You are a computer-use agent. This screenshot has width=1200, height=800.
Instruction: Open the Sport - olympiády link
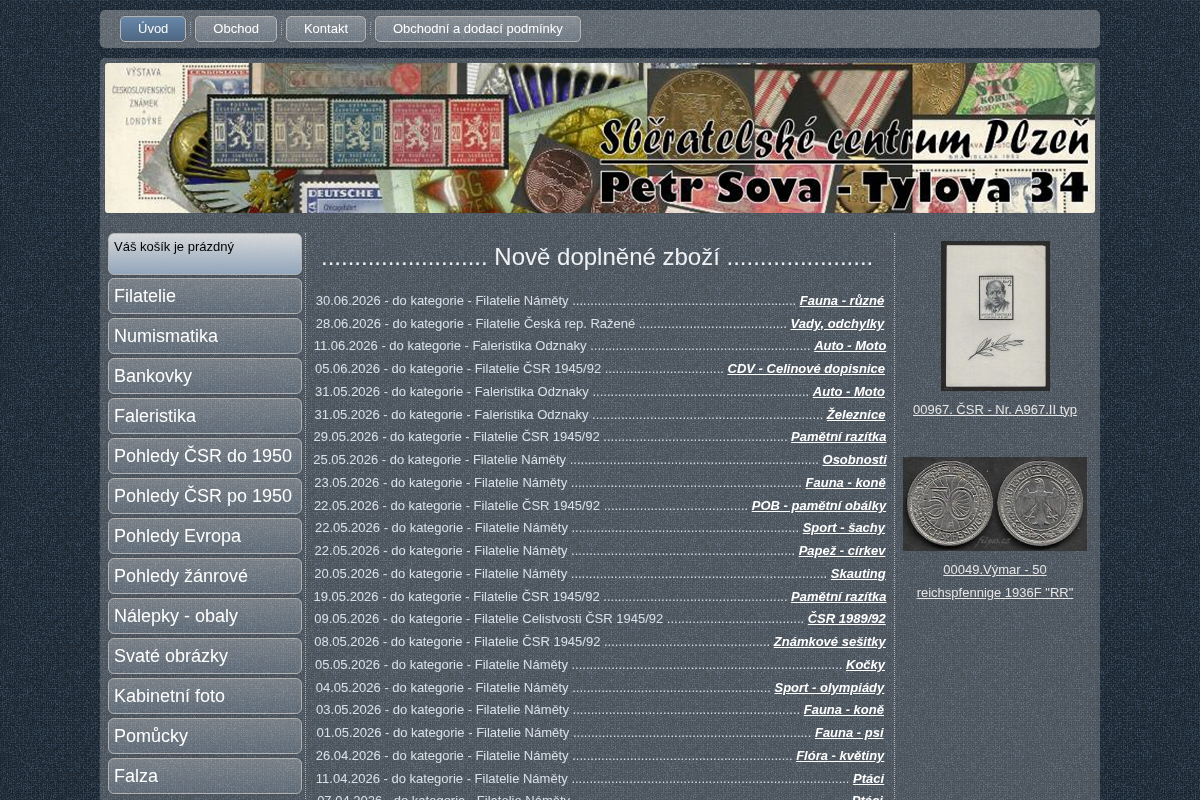830,688
